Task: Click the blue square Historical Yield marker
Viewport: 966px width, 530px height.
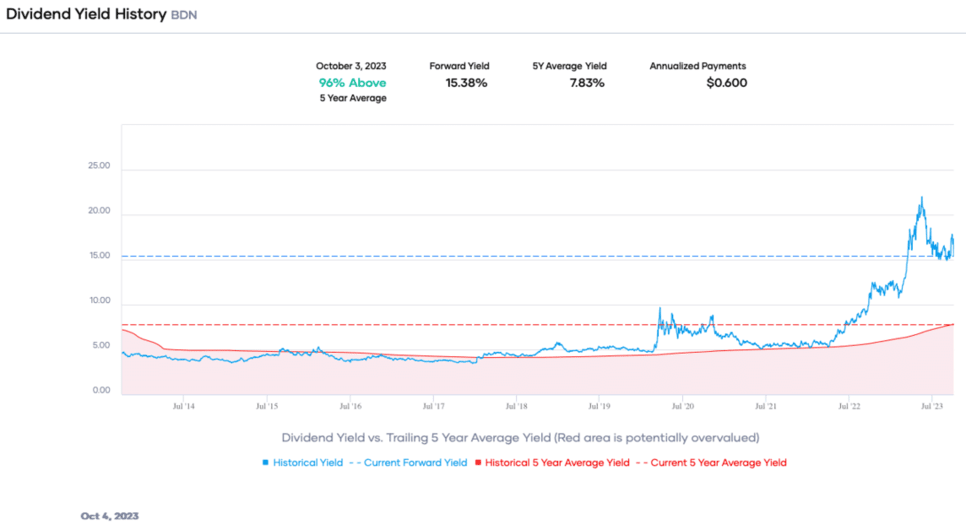Action: coord(265,463)
